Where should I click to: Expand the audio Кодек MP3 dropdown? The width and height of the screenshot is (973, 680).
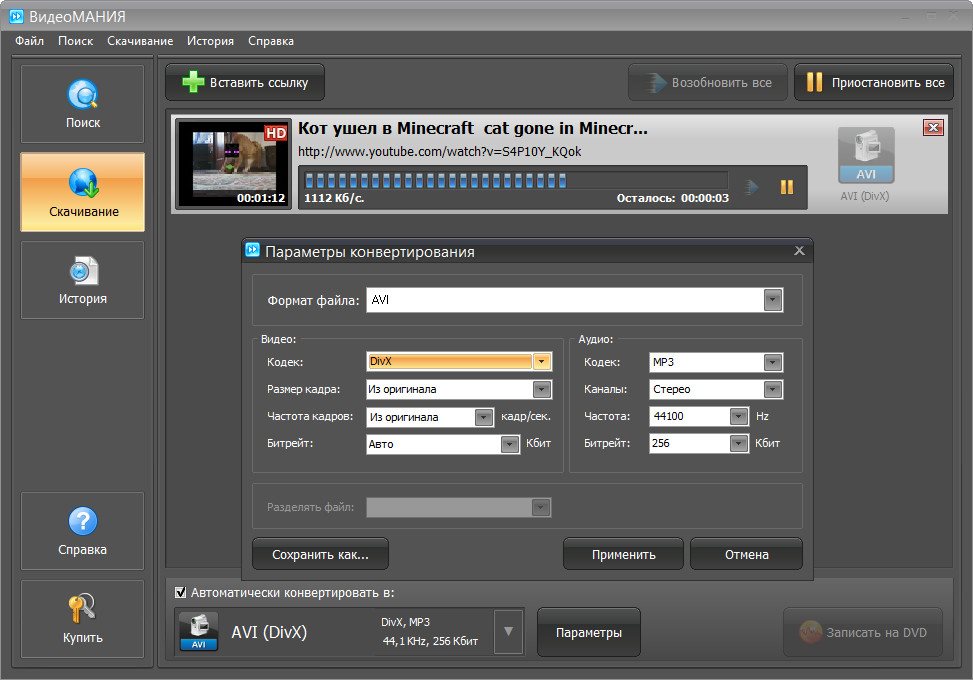pos(773,362)
